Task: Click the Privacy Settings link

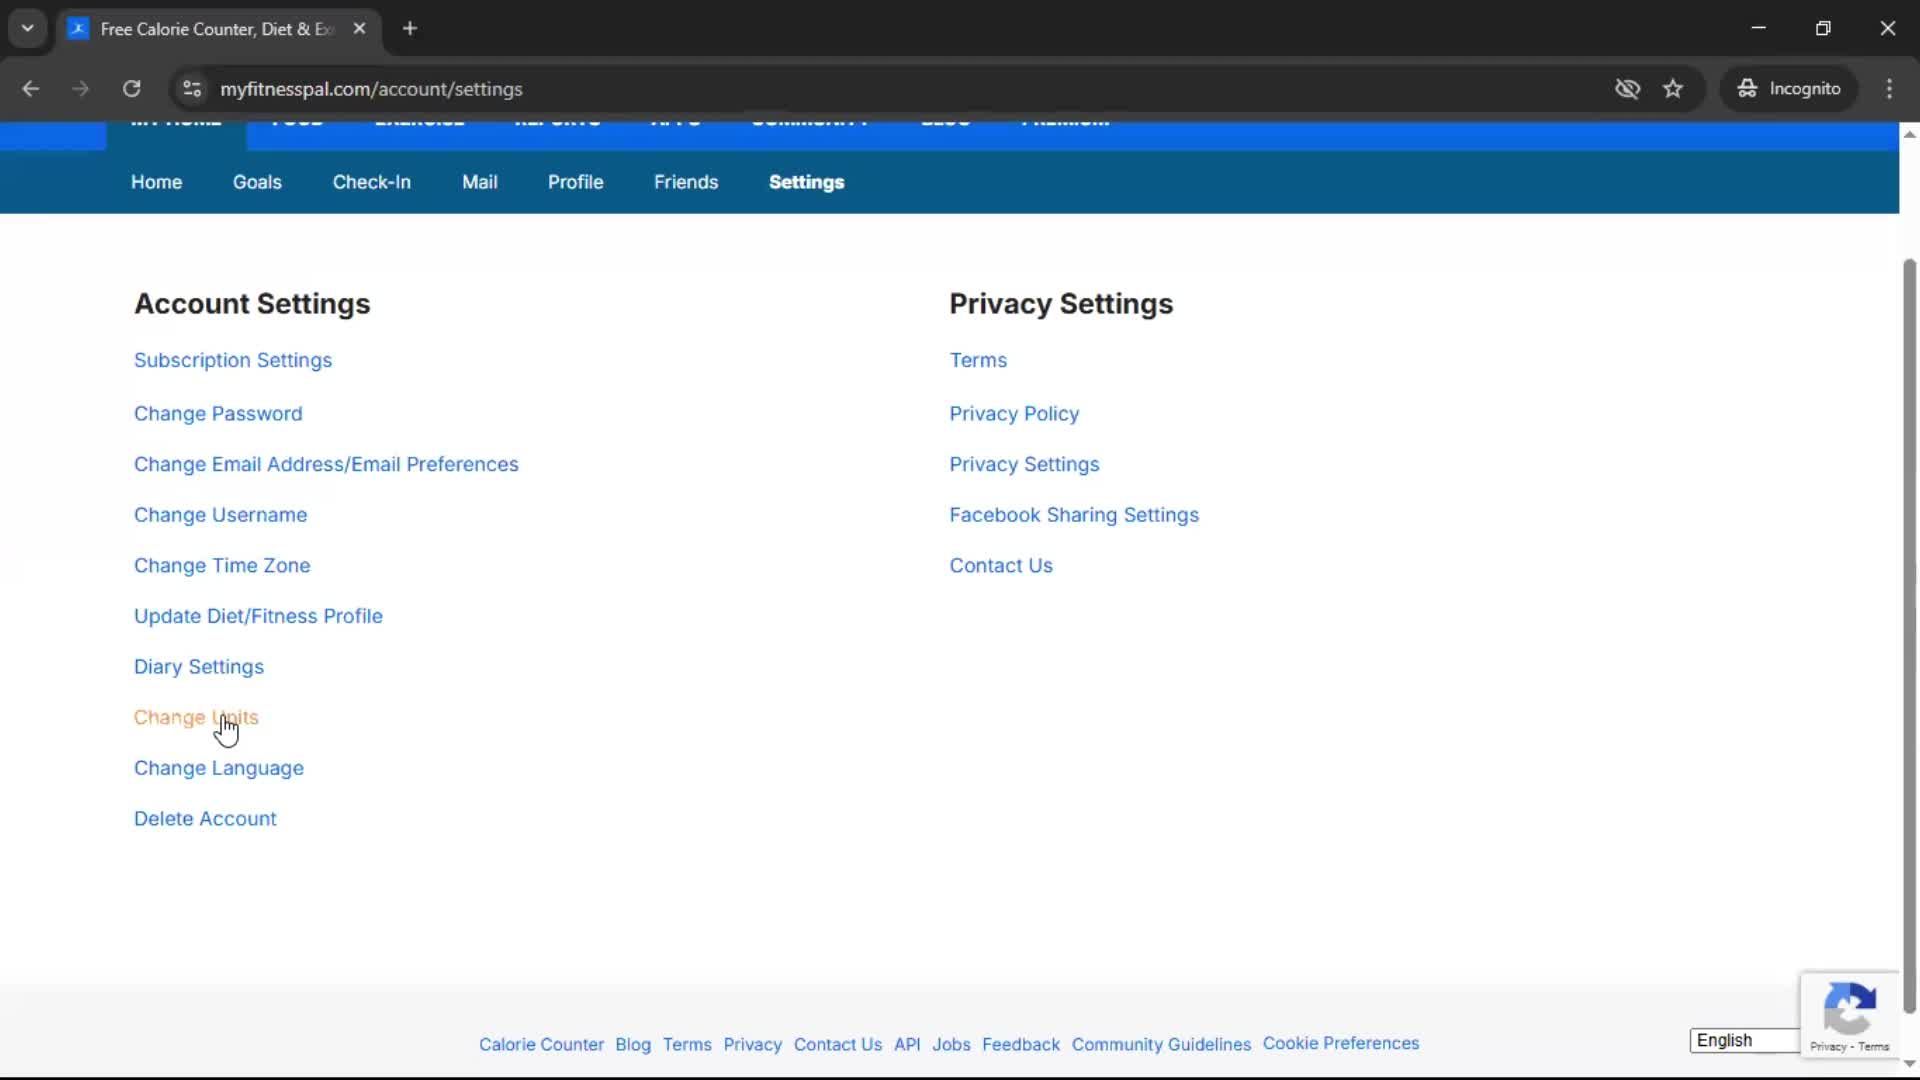Action: [1024, 464]
